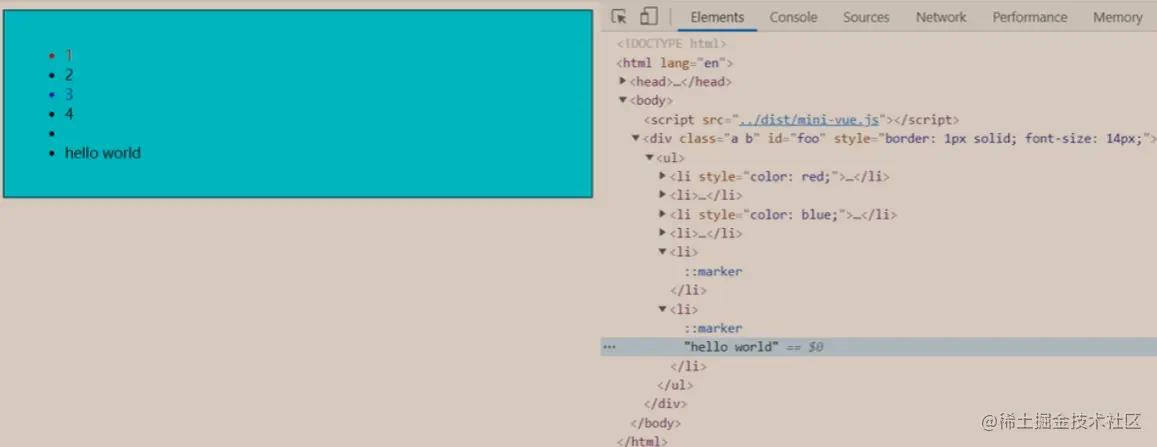
Task: Collapse the empty fifth li node
Action: coord(663,252)
